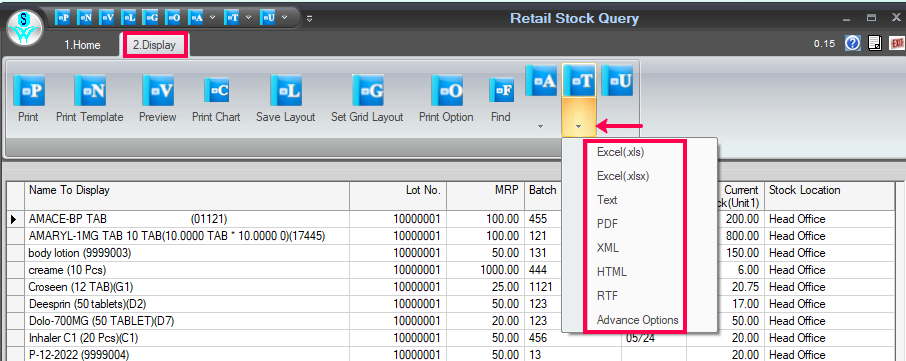This screenshot has width=906, height=361.
Task: Expand dropdown arrow next to quick access U
Action: click(284, 17)
